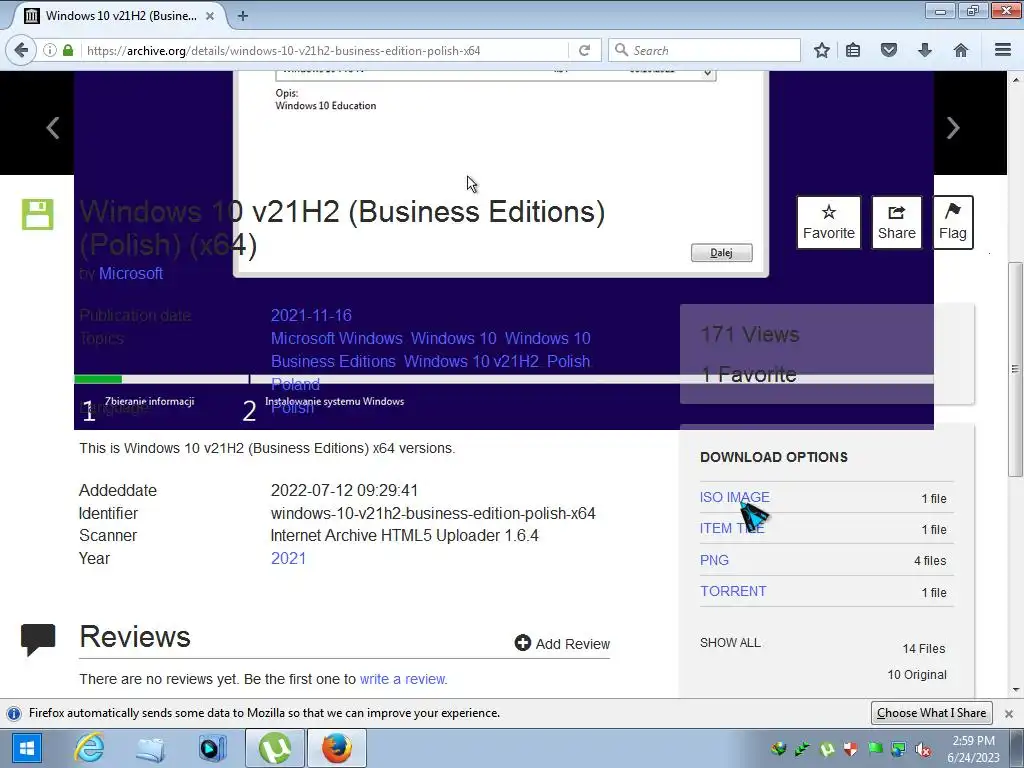The height and width of the screenshot is (768, 1024).
Task: Click into the Firefox Search field
Action: 705,50
